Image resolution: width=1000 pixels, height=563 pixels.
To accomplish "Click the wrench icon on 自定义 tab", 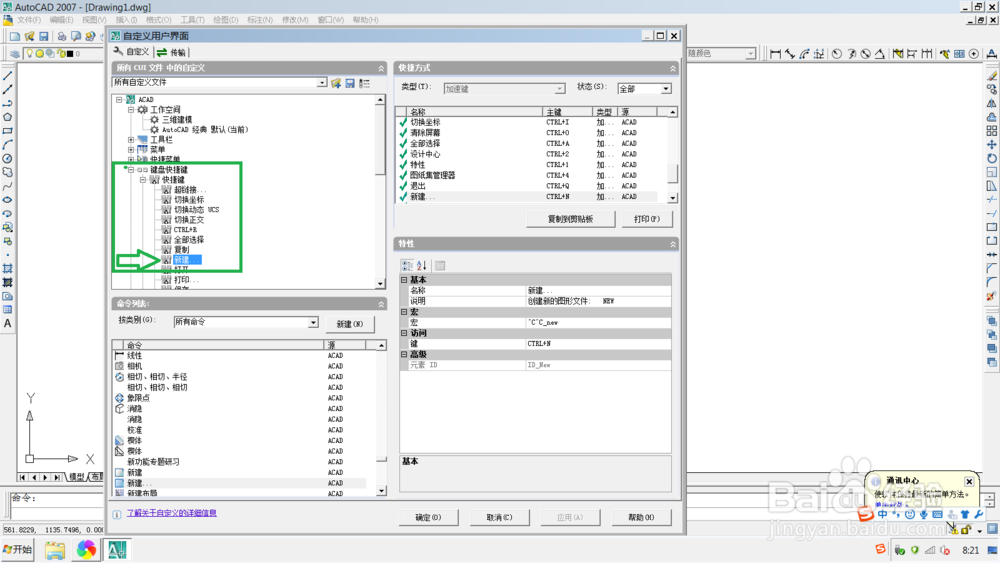I will point(118,52).
